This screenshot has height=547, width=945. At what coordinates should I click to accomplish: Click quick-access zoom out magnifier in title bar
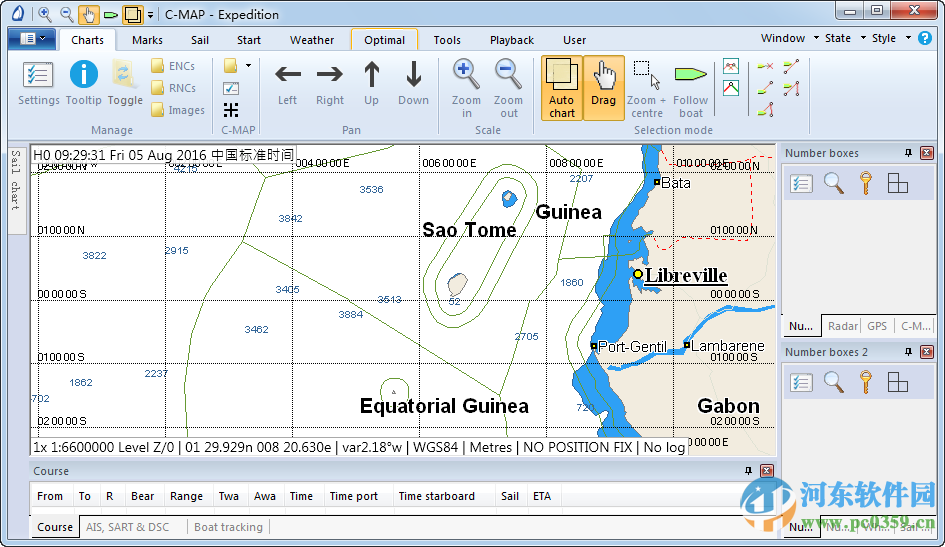click(x=66, y=14)
